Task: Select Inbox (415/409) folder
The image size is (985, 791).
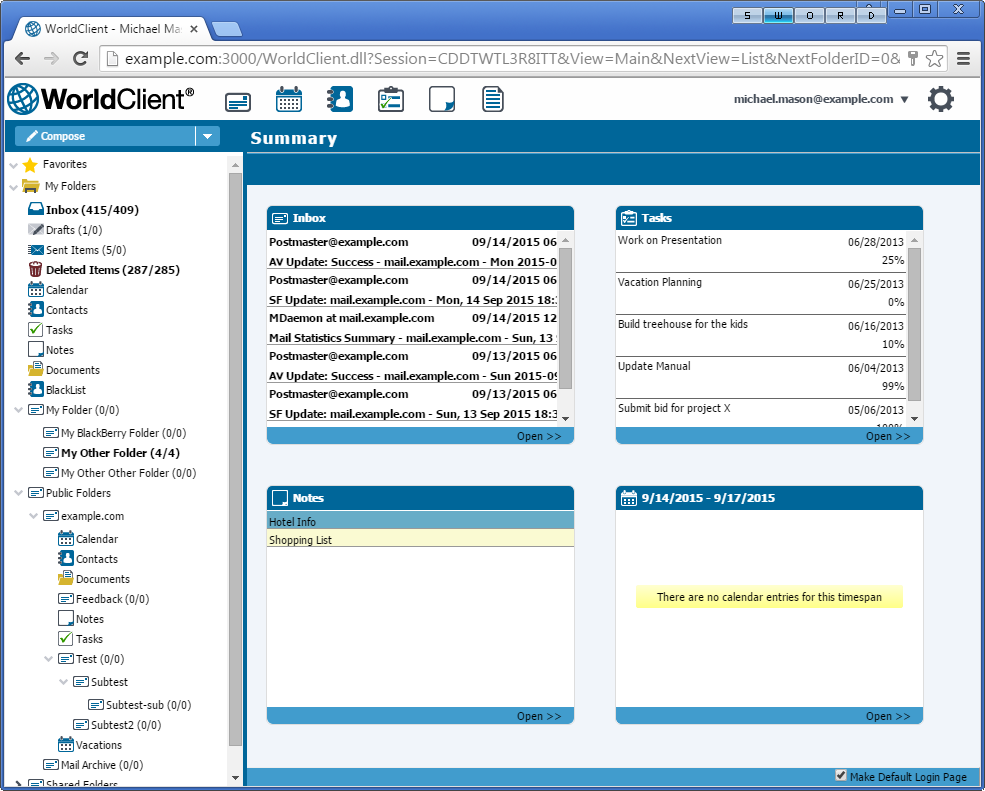Action: pyautogui.click(x=91, y=210)
